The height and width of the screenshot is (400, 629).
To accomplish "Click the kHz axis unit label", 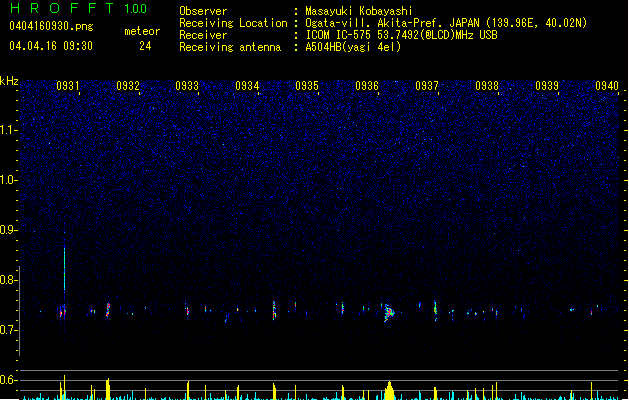I will pos(9,81).
